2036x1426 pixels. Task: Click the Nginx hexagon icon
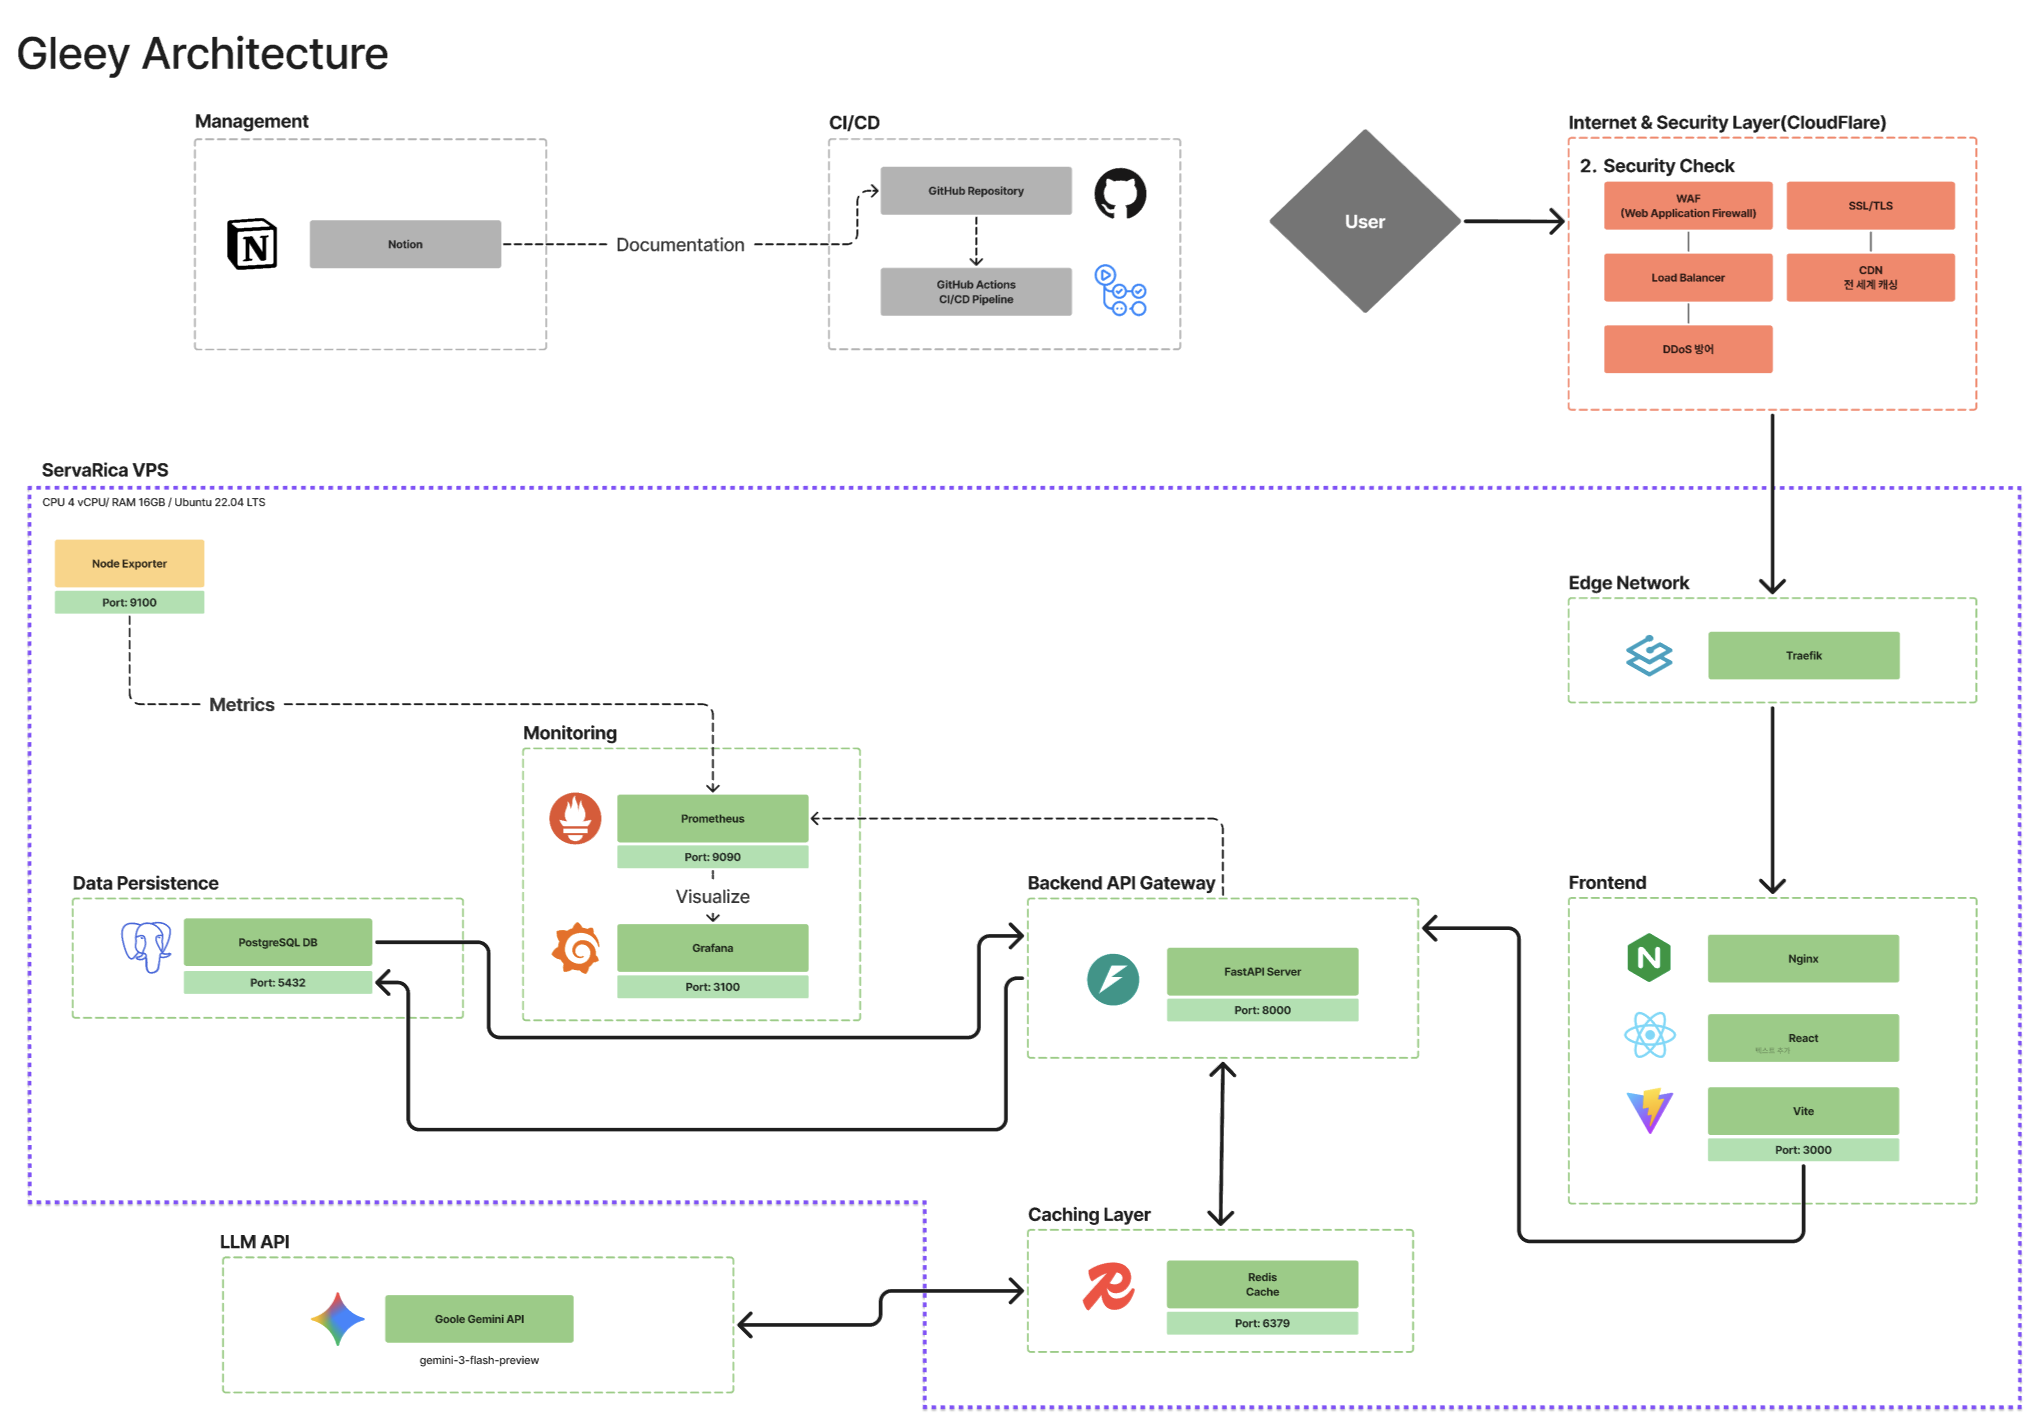tap(1649, 957)
